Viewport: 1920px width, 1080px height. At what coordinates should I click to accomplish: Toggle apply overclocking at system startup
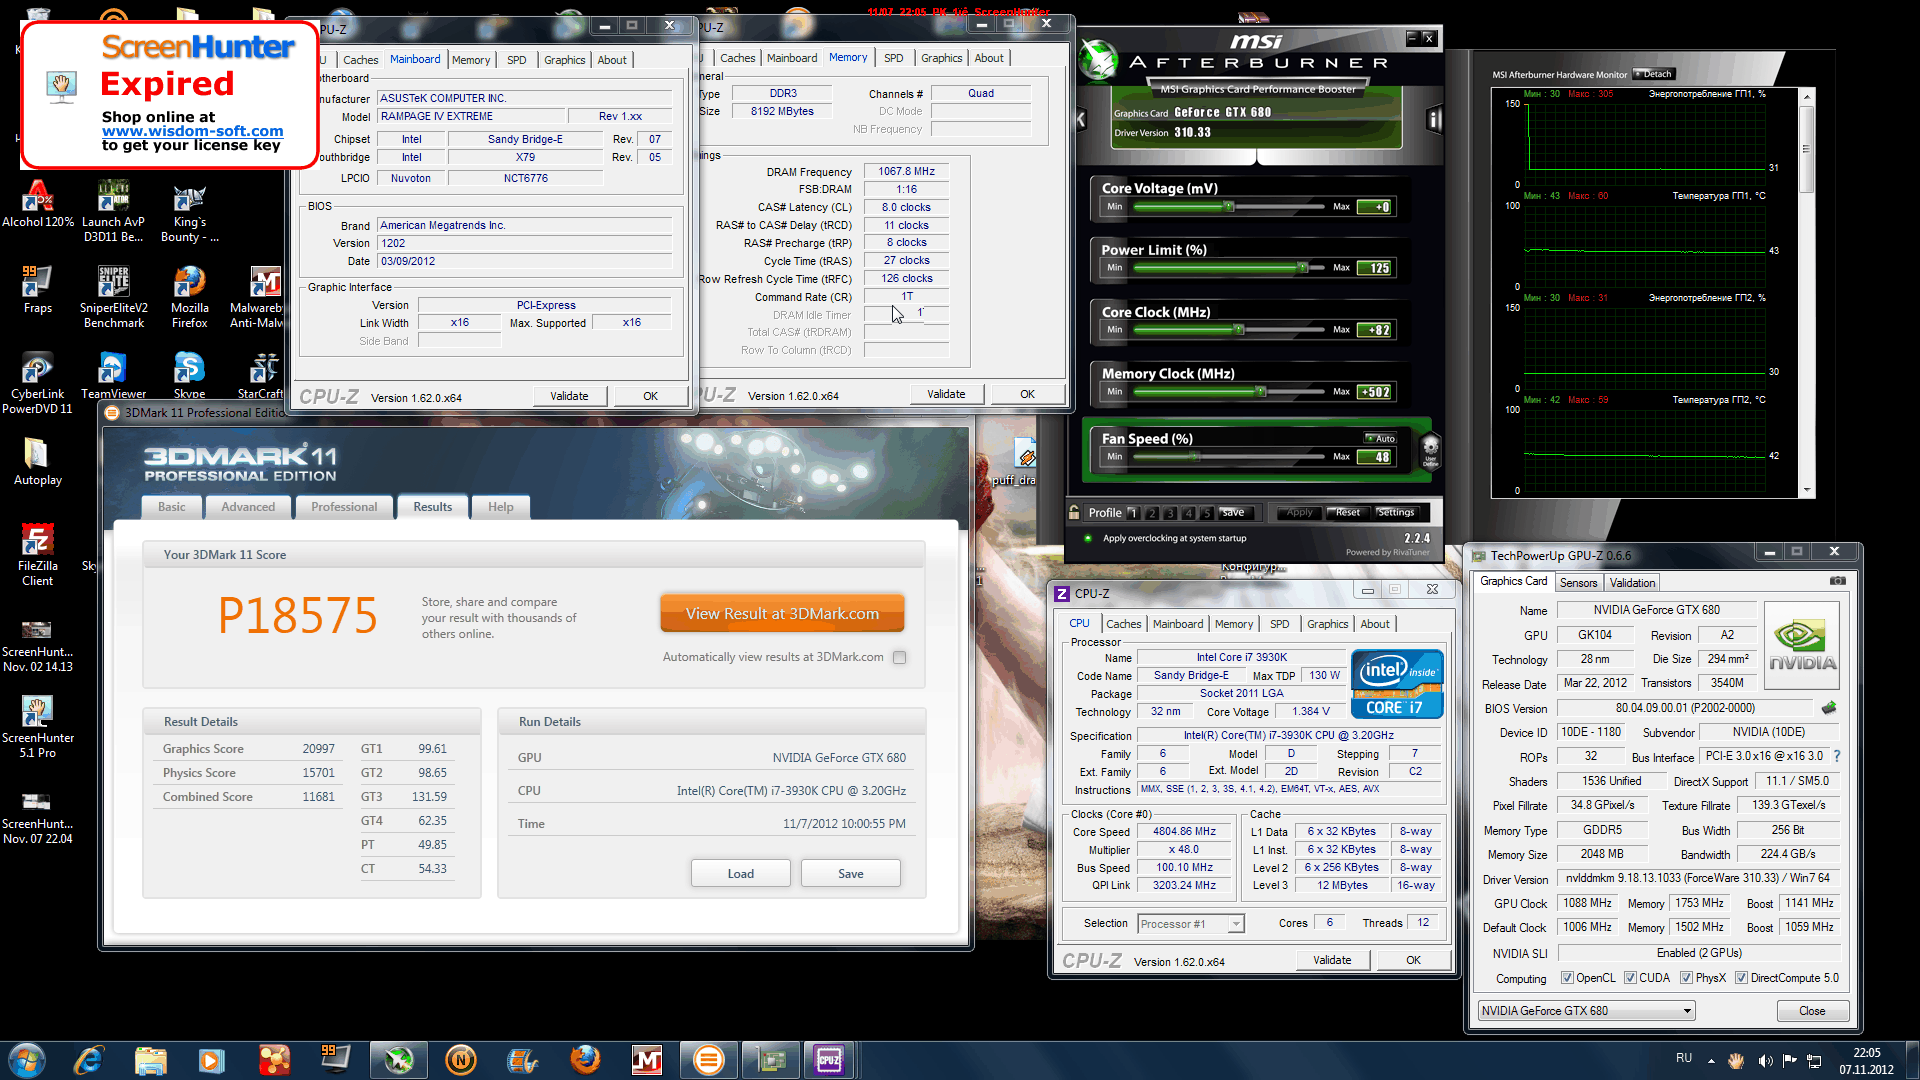tap(1088, 539)
